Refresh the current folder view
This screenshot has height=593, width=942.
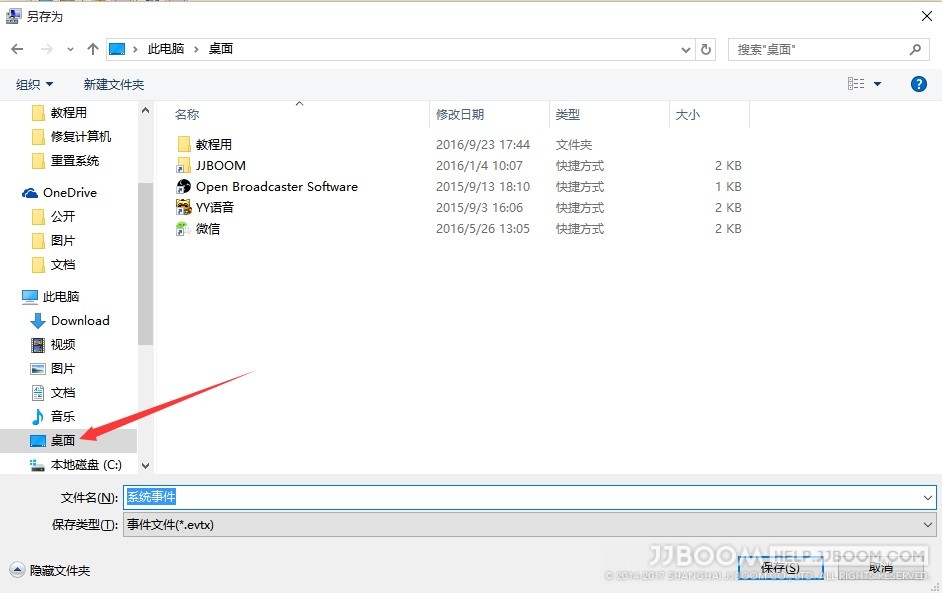(x=706, y=49)
